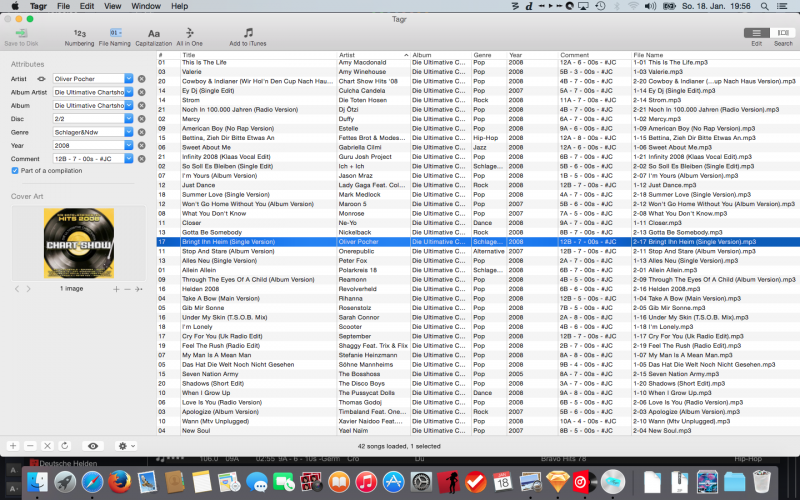Viewport: 800px width, 500px height.
Task: Add a cover art image with plus
Action: [116, 289]
